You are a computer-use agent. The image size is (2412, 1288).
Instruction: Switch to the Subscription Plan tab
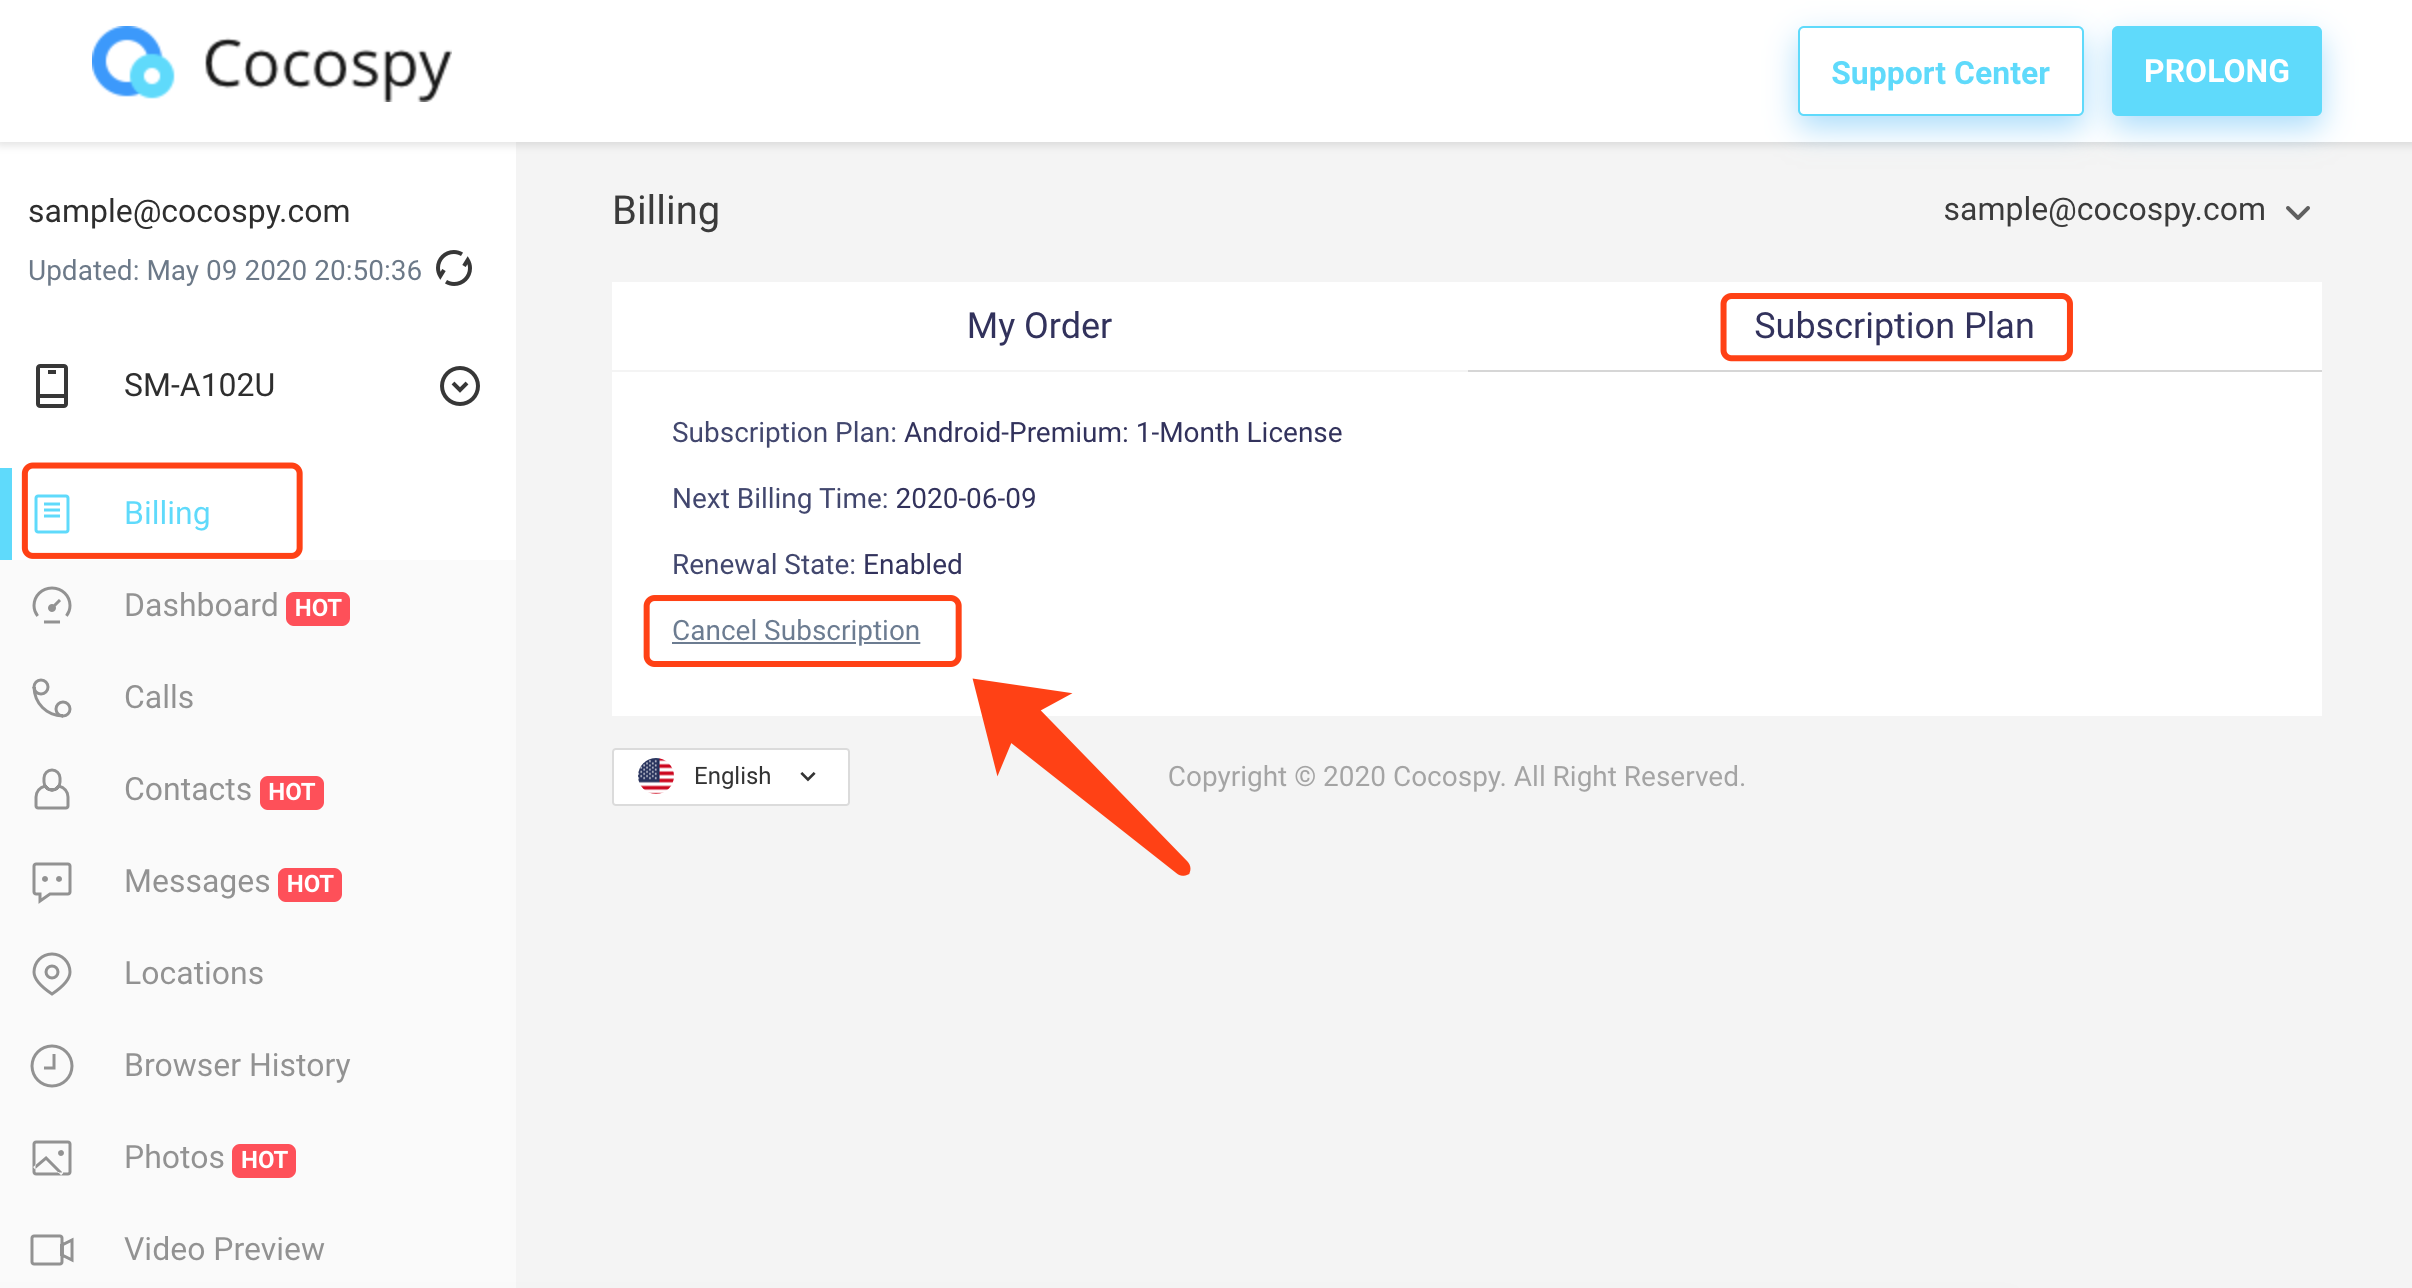click(x=1894, y=326)
